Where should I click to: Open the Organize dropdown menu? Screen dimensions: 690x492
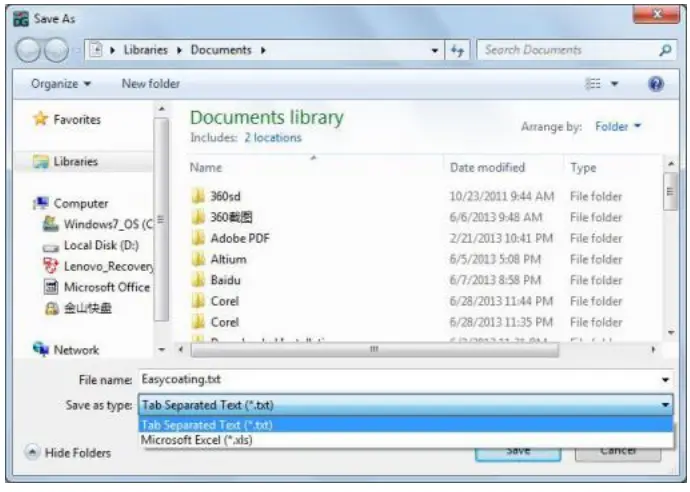pyautogui.click(x=61, y=84)
